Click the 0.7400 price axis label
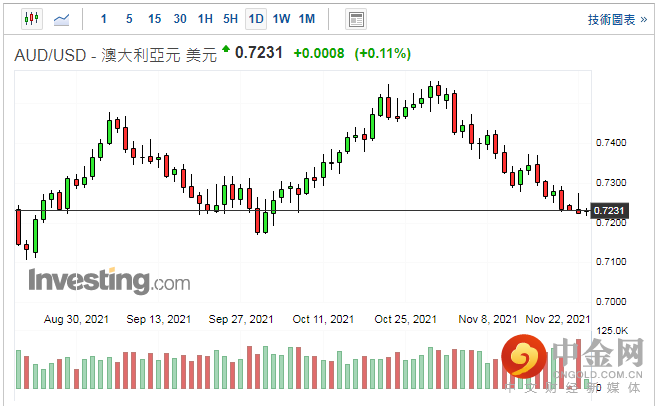Viewport: 658px width, 406px height. [x=611, y=143]
